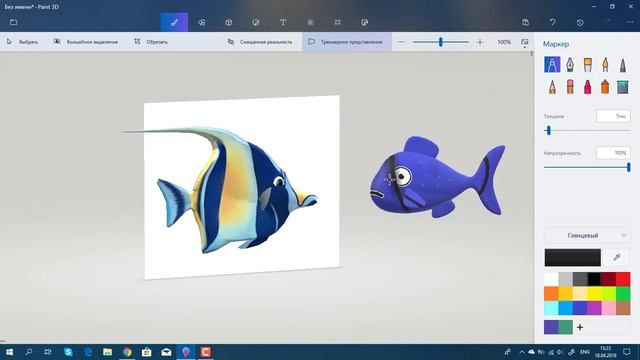The height and width of the screenshot is (360, 640).
Task: Choose the indigo blue color swatch
Action: click(x=580, y=308)
